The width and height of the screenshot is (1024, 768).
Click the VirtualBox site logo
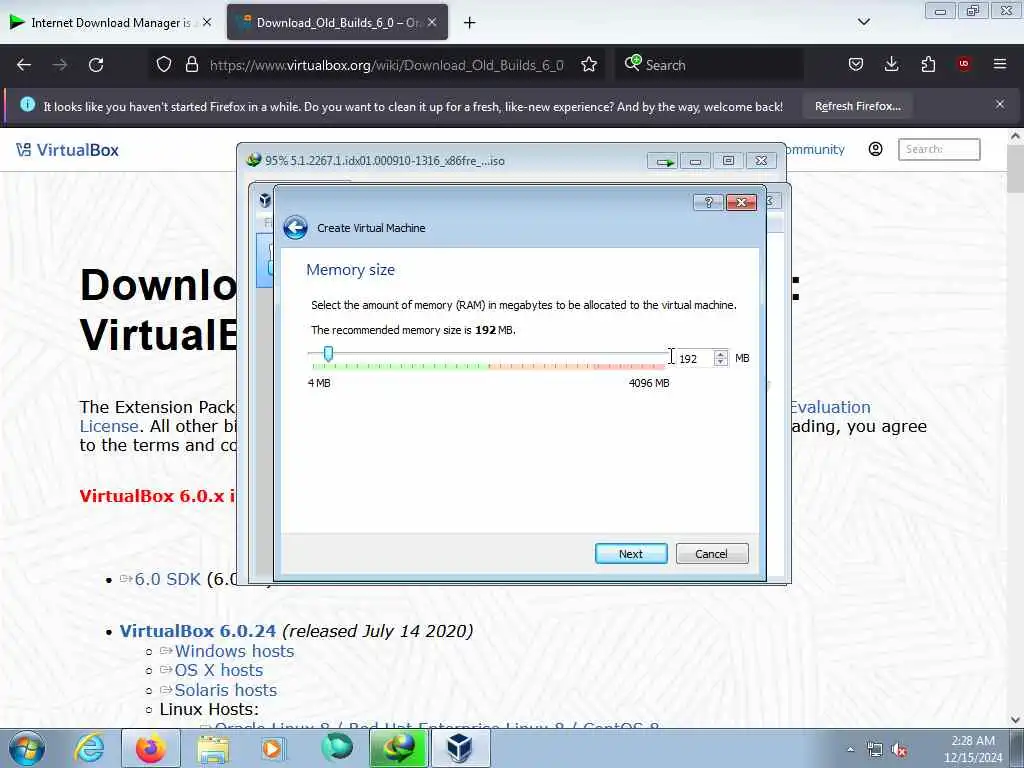click(x=68, y=150)
